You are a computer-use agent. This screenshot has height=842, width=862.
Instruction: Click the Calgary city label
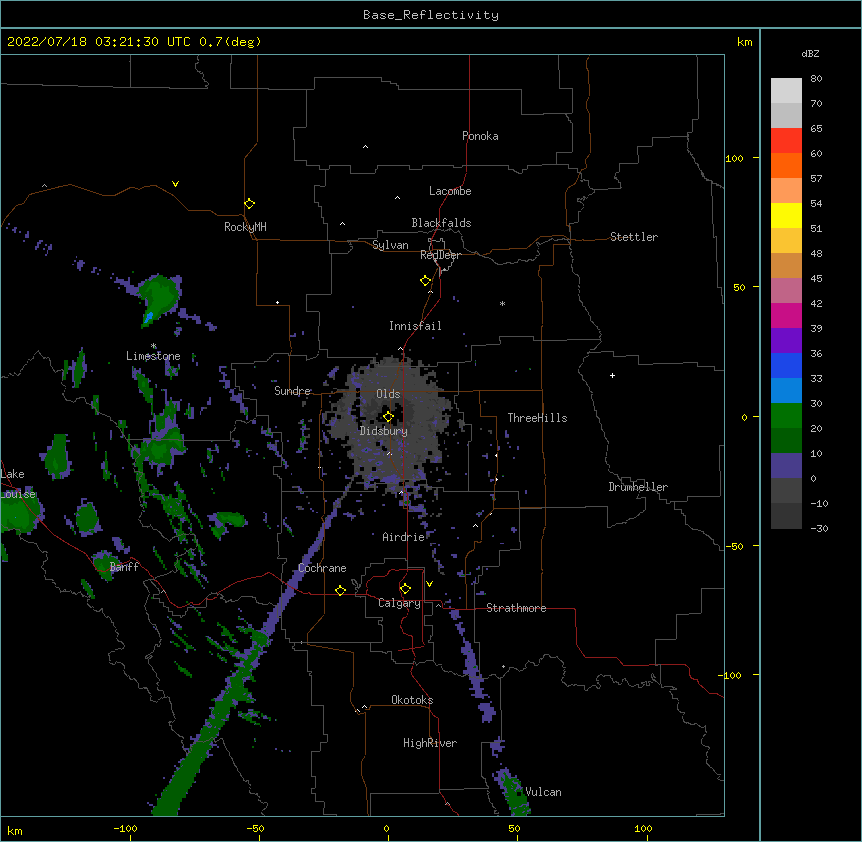(x=399, y=603)
